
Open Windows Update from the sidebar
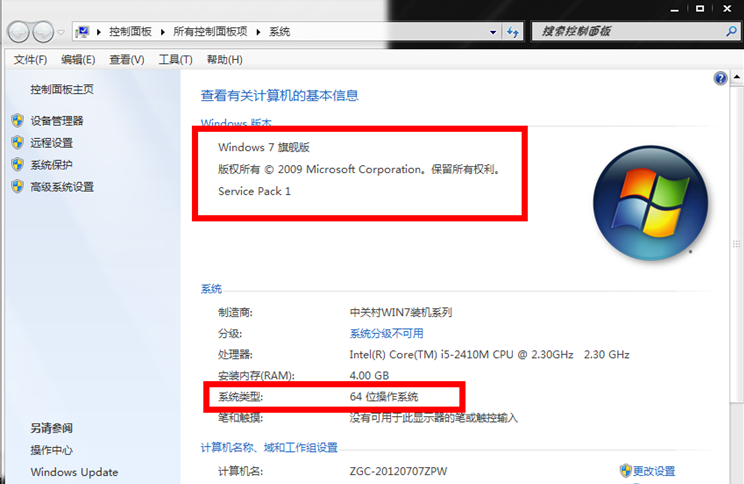[x=74, y=472]
